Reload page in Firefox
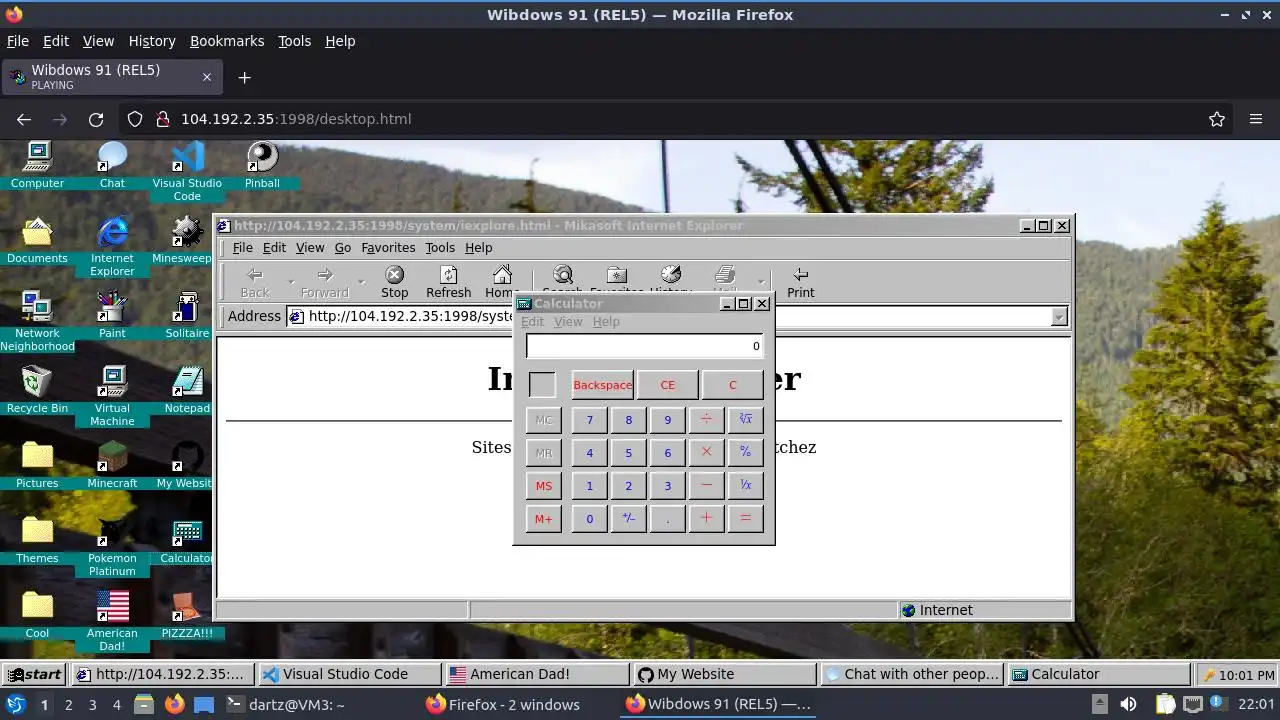The height and width of the screenshot is (720, 1280). (96, 119)
